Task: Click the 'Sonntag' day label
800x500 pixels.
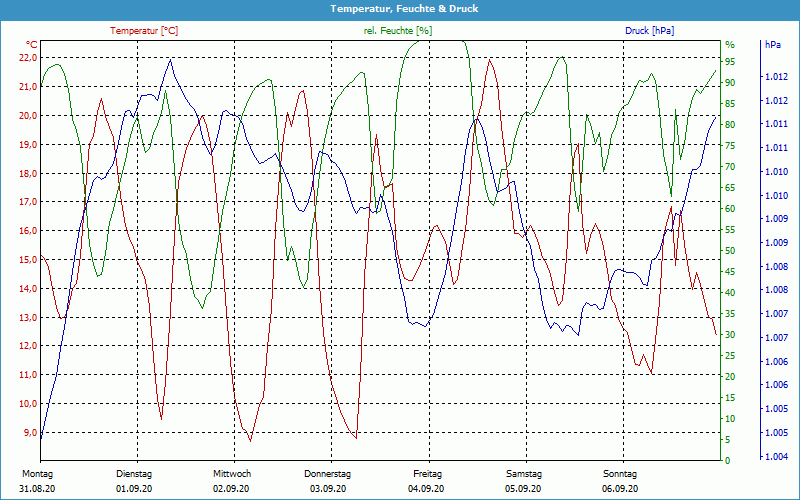Action: tap(620, 474)
